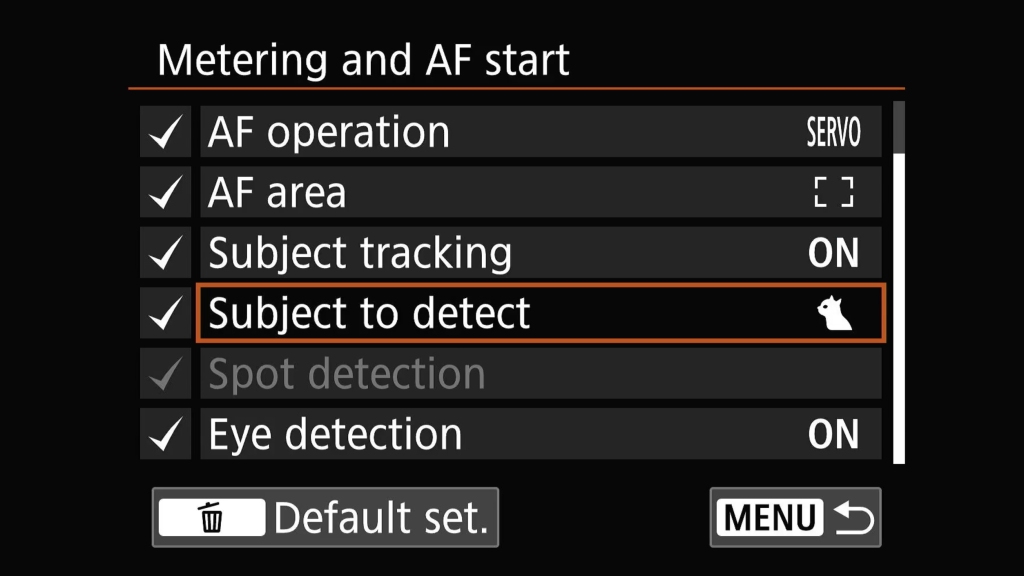This screenshot has width=1024, height=576.
Task: Select the highlighted Subject to detect row
Action: click(x=541, y=313)
